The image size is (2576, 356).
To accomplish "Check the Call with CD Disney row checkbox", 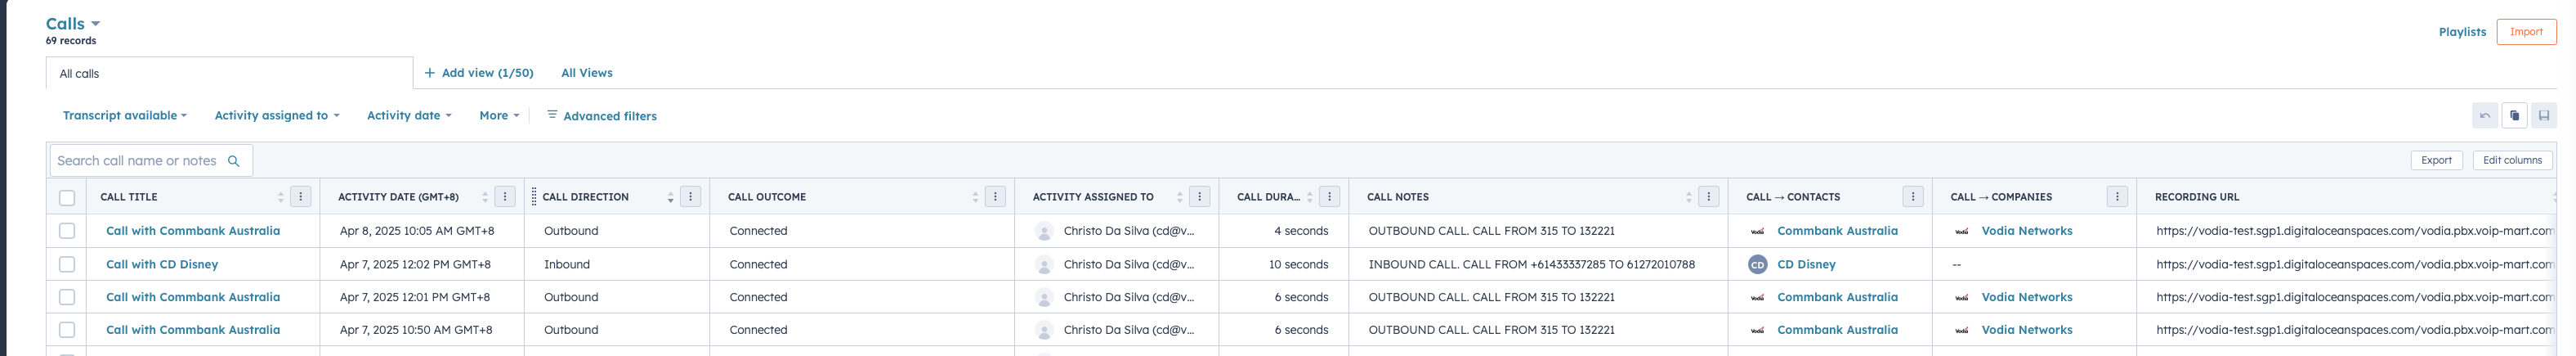I will tap(67, 265).
